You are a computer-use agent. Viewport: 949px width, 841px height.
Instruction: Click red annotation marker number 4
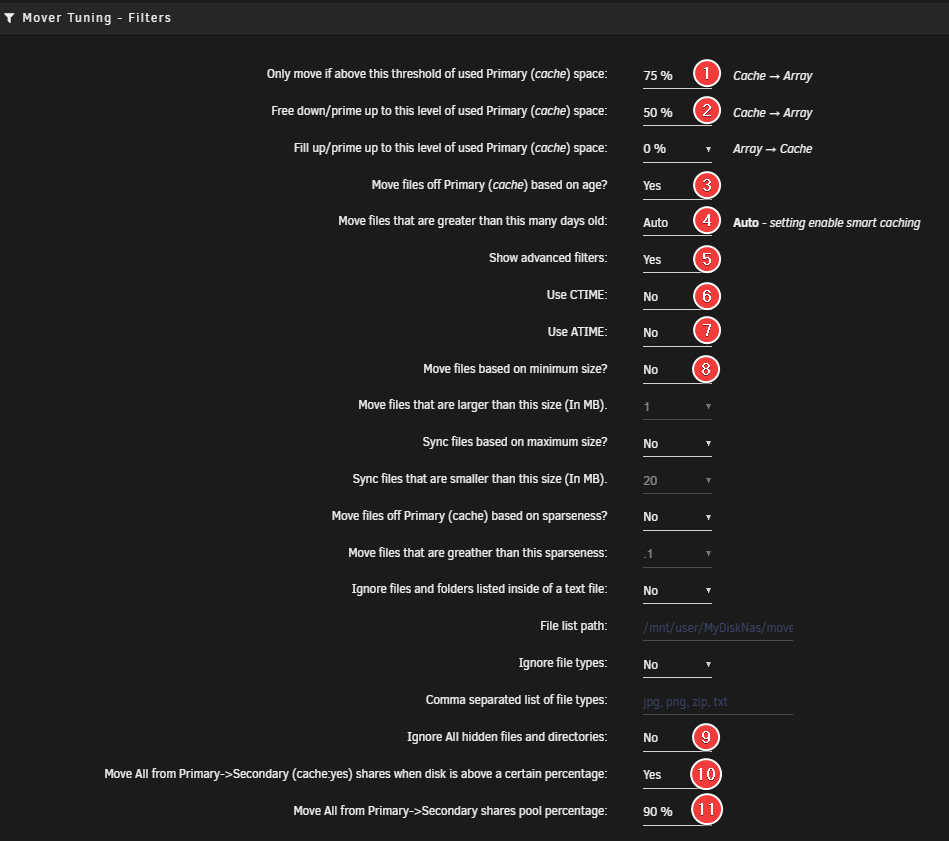(707, 221)
